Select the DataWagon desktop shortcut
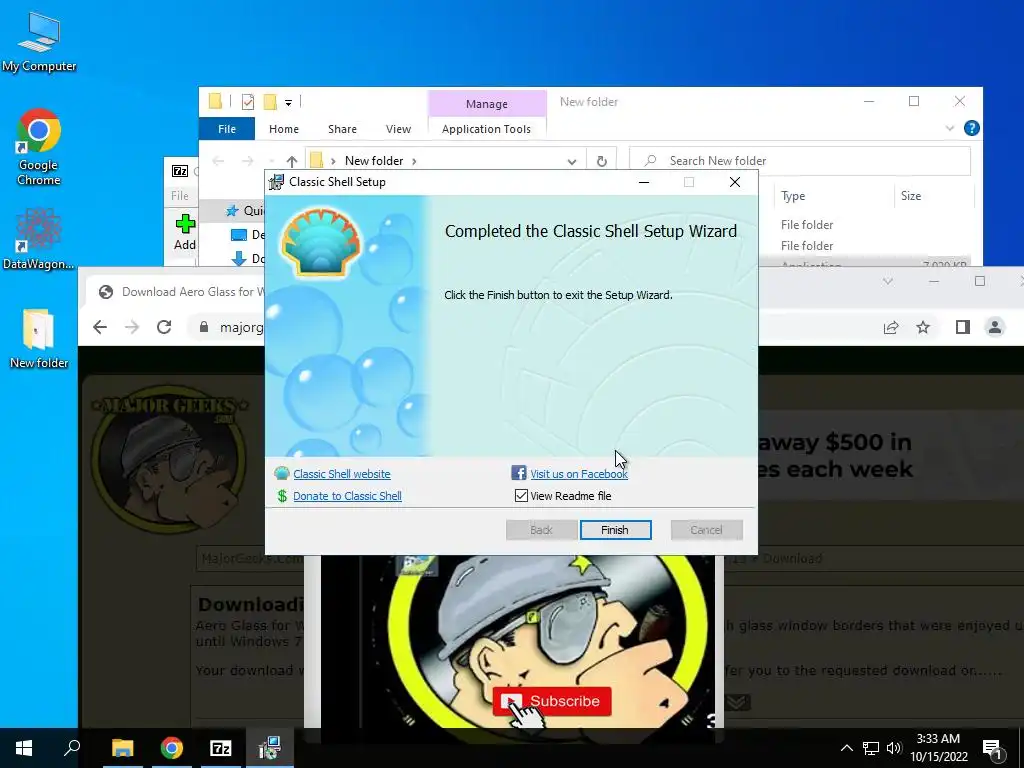The height and width of the screenshot is (768, 1024). click(39, 239)
